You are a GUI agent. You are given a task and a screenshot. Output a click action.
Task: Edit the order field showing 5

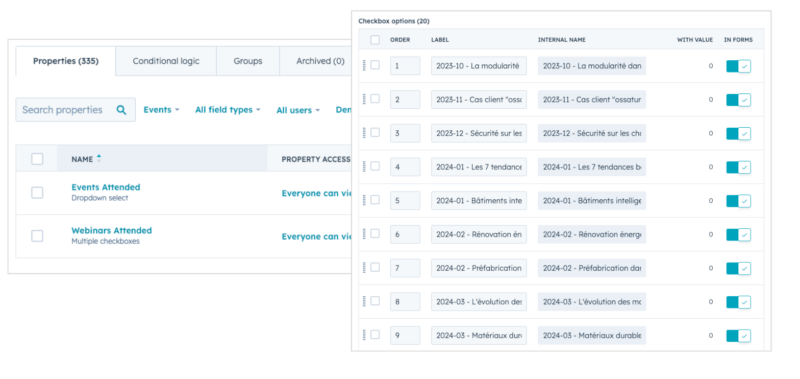click(x=405, y=200)
